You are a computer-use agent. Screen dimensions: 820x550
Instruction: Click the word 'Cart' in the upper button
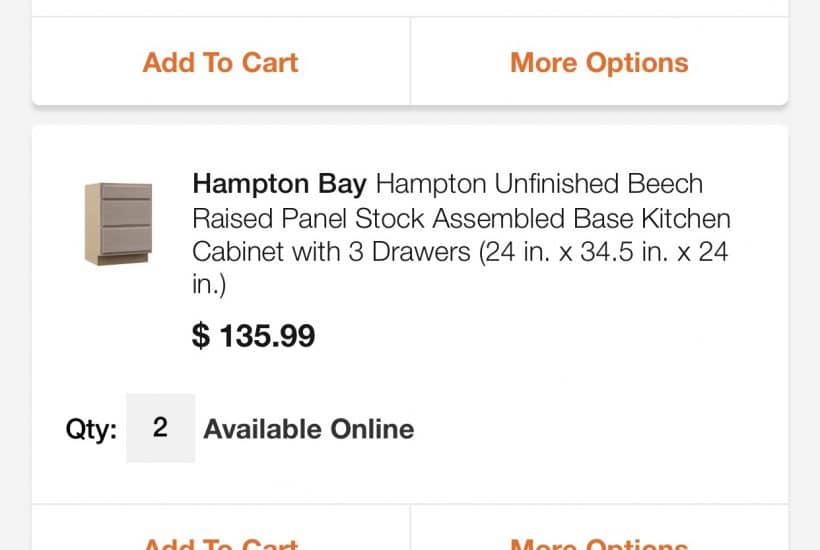pos(269,62)
